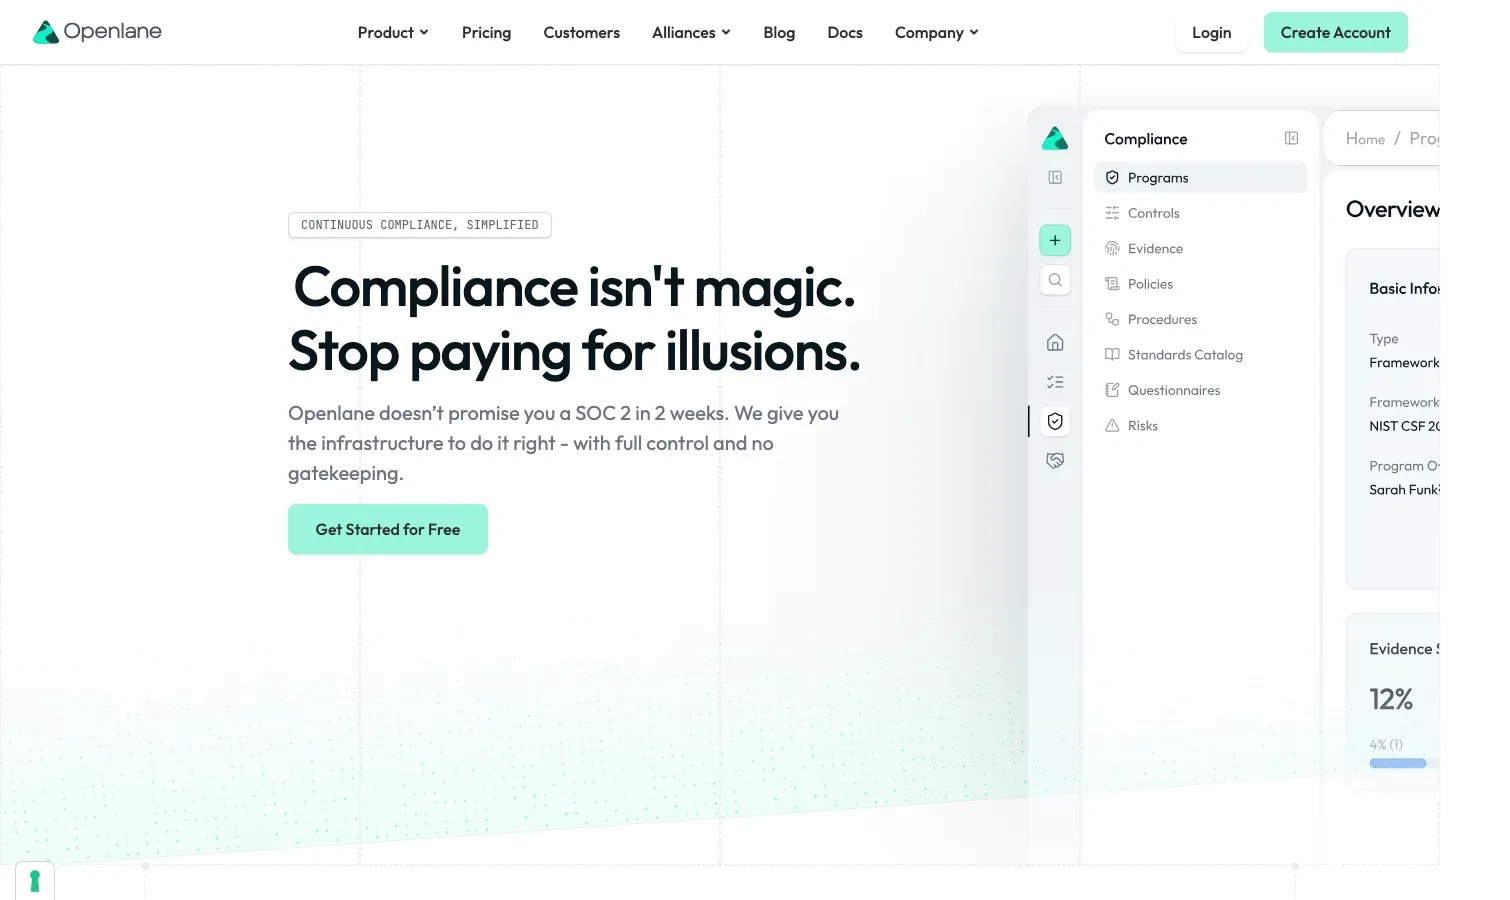Click the paragraph starting 'Openlane doesn't promise'
This screenshot has height=900, width=1510.
pos(563,443)
